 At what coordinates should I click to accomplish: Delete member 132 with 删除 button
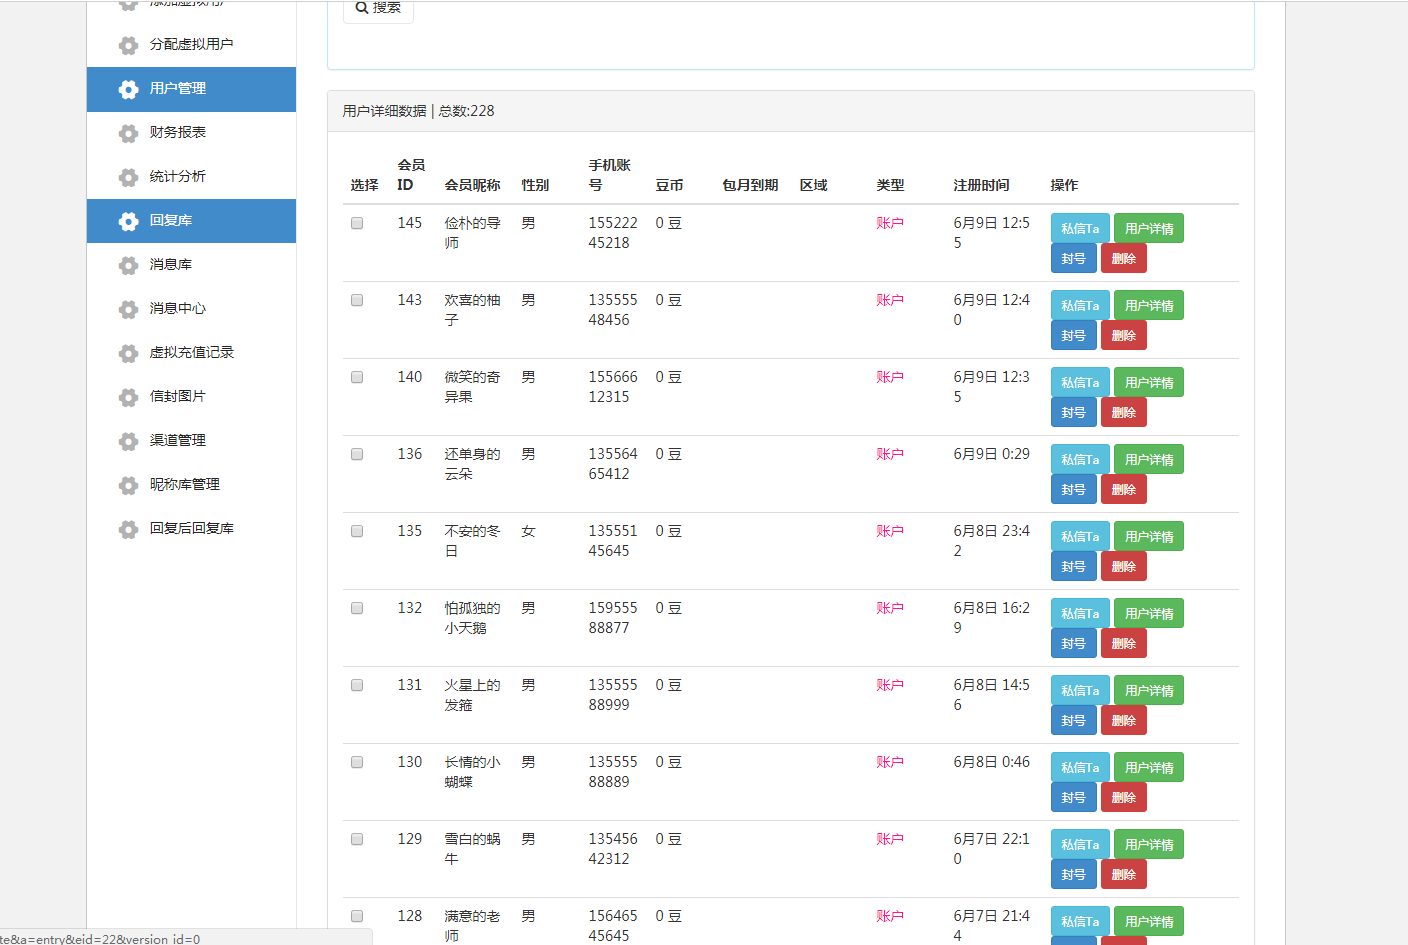click(1123, 644)
